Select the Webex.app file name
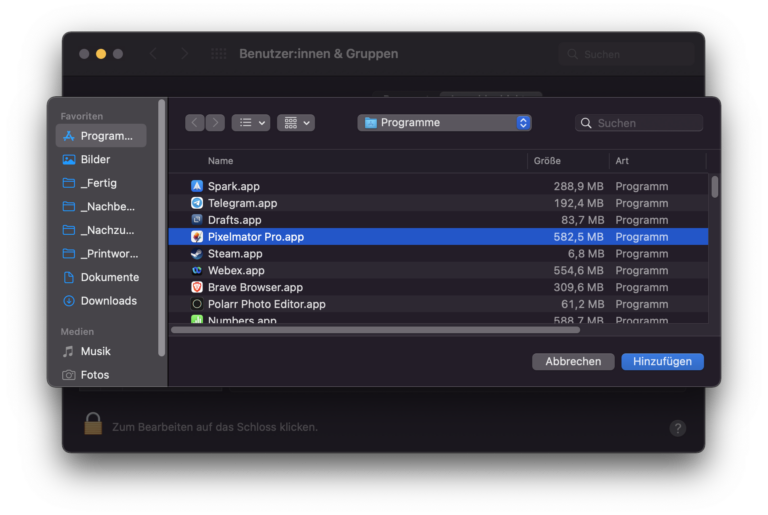768x515 pixels. tap(236, 270)
